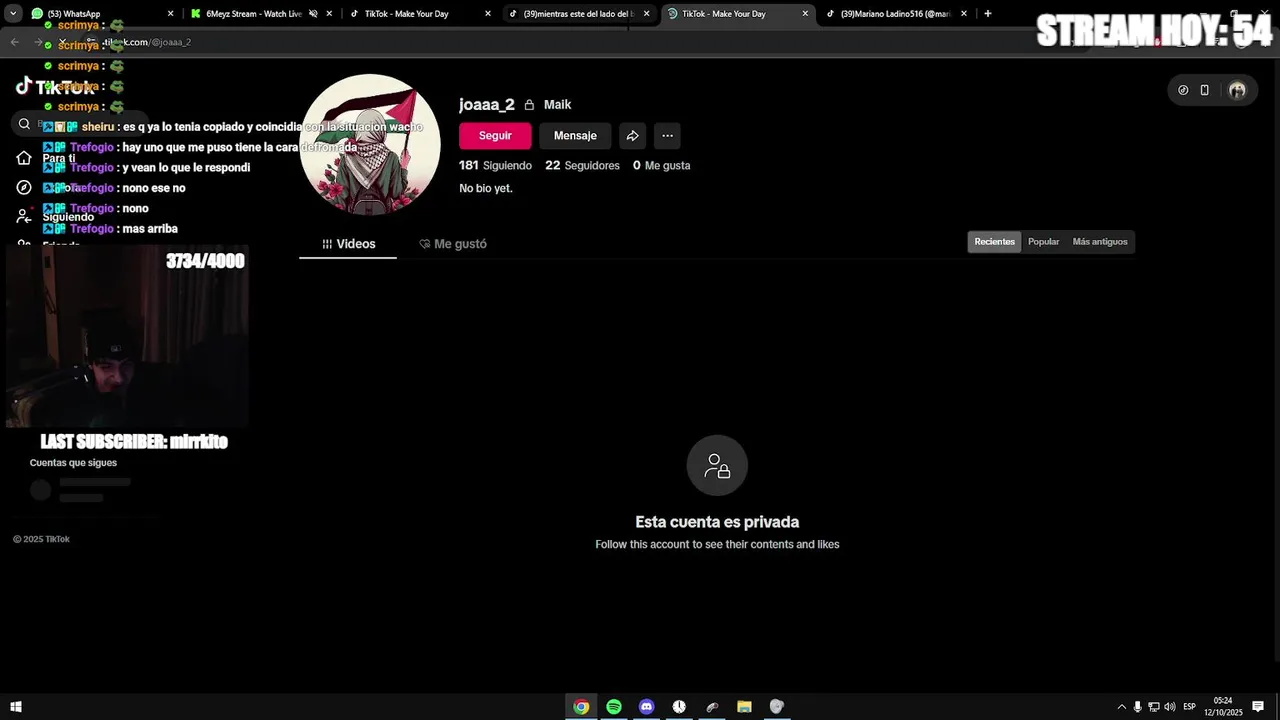Go to Para ti home icon
The height and width of the screenshot is (720, 1280).
pos(24,158)
